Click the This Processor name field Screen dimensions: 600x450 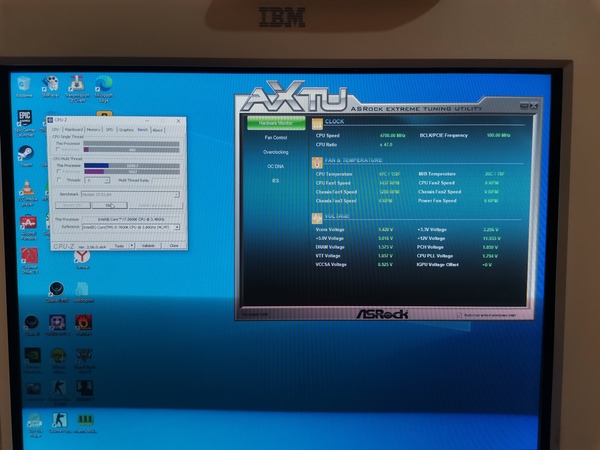[131, 219]
